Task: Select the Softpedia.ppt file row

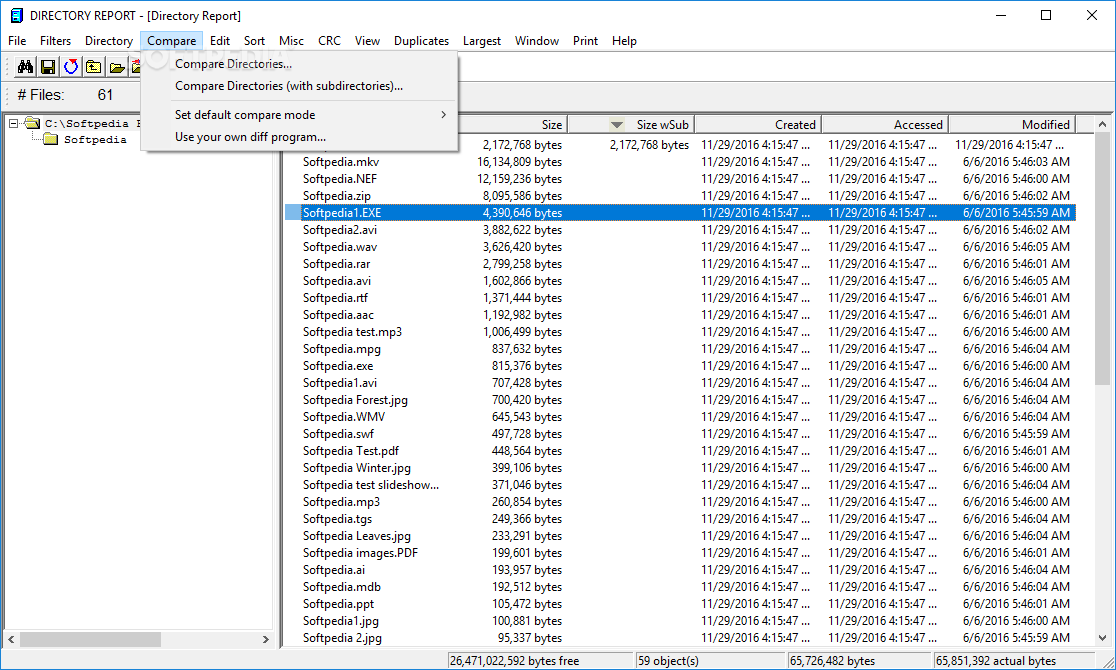Action: coord(680,604)
